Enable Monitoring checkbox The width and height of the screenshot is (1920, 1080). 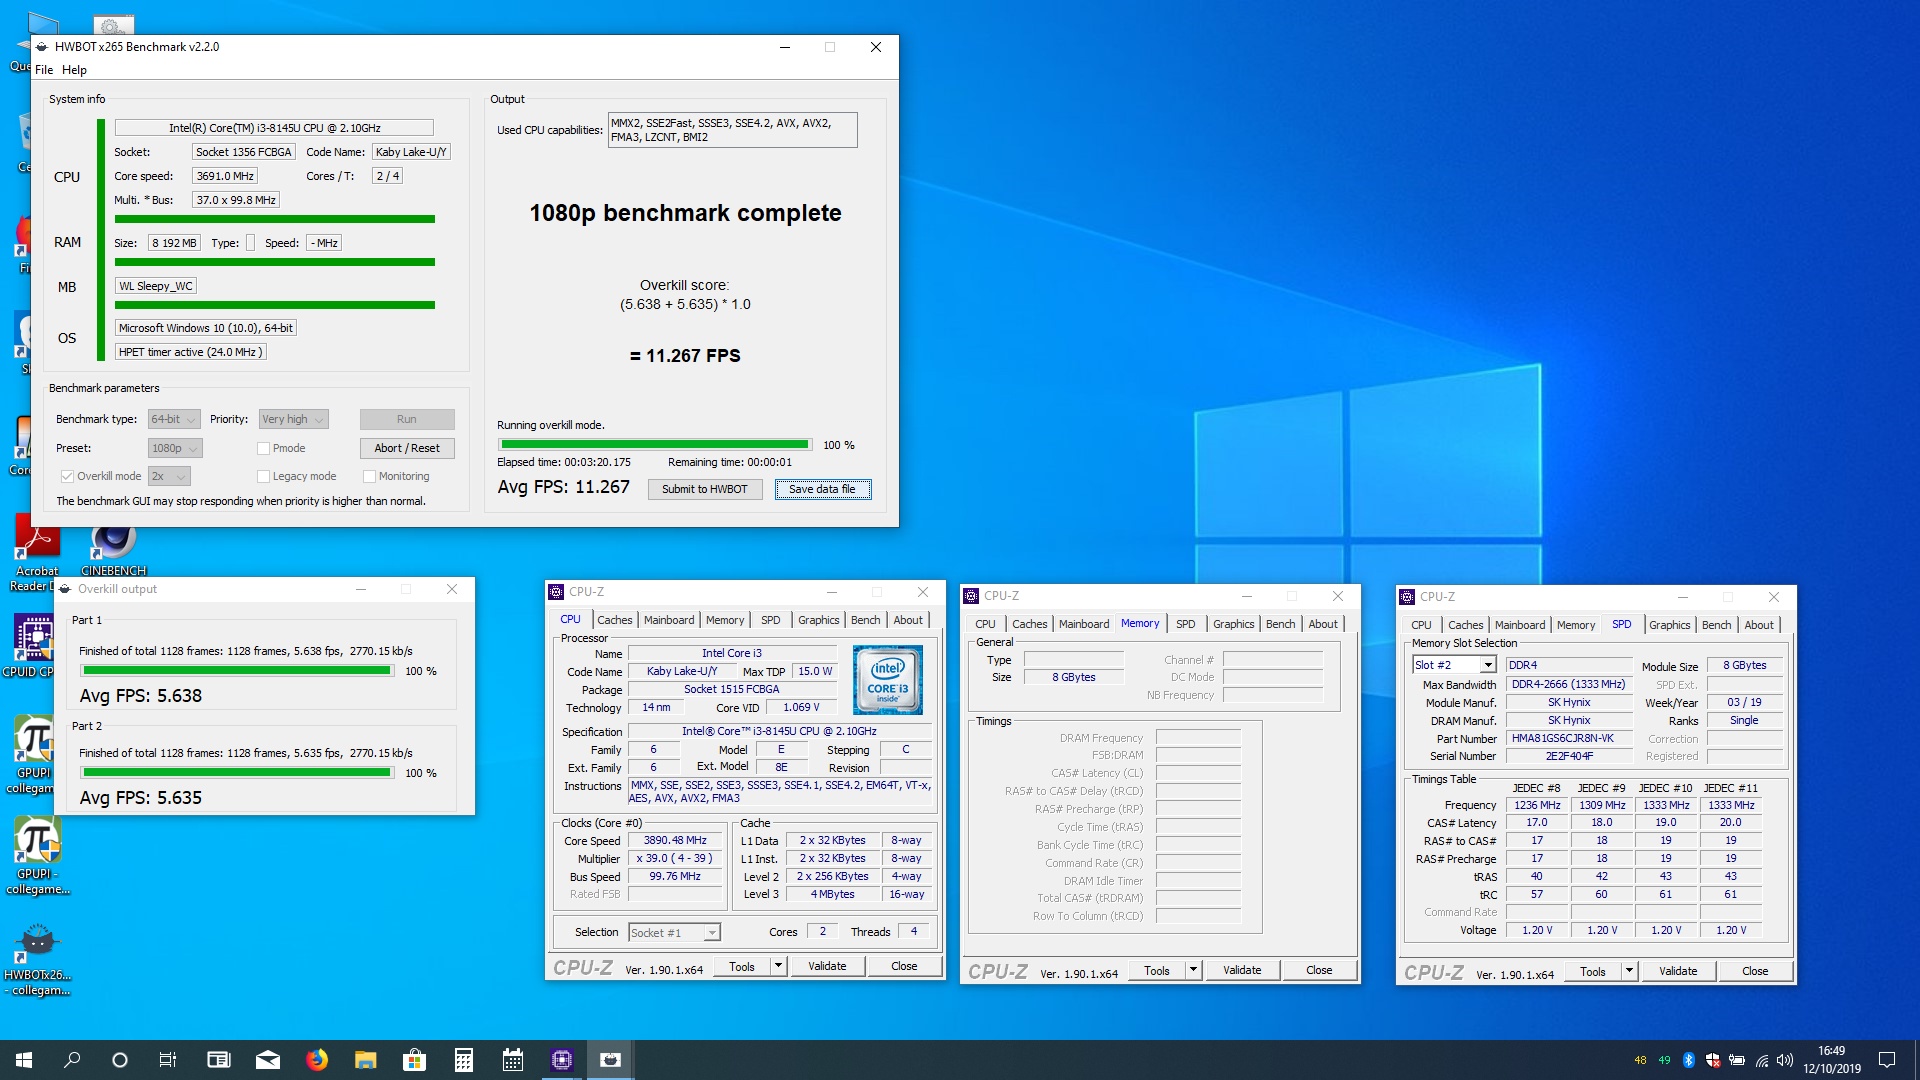pos(369,476)
